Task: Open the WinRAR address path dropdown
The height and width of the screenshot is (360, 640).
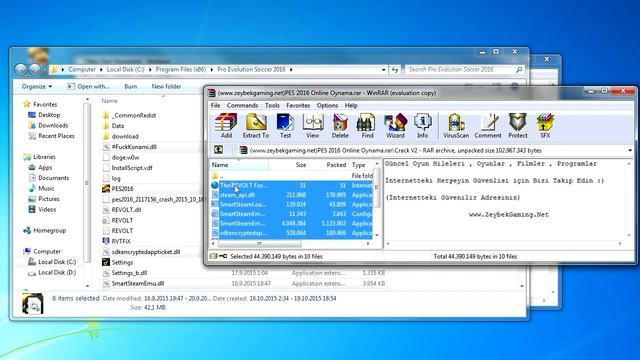Action: pyautogui.click(x=630, y=151)
